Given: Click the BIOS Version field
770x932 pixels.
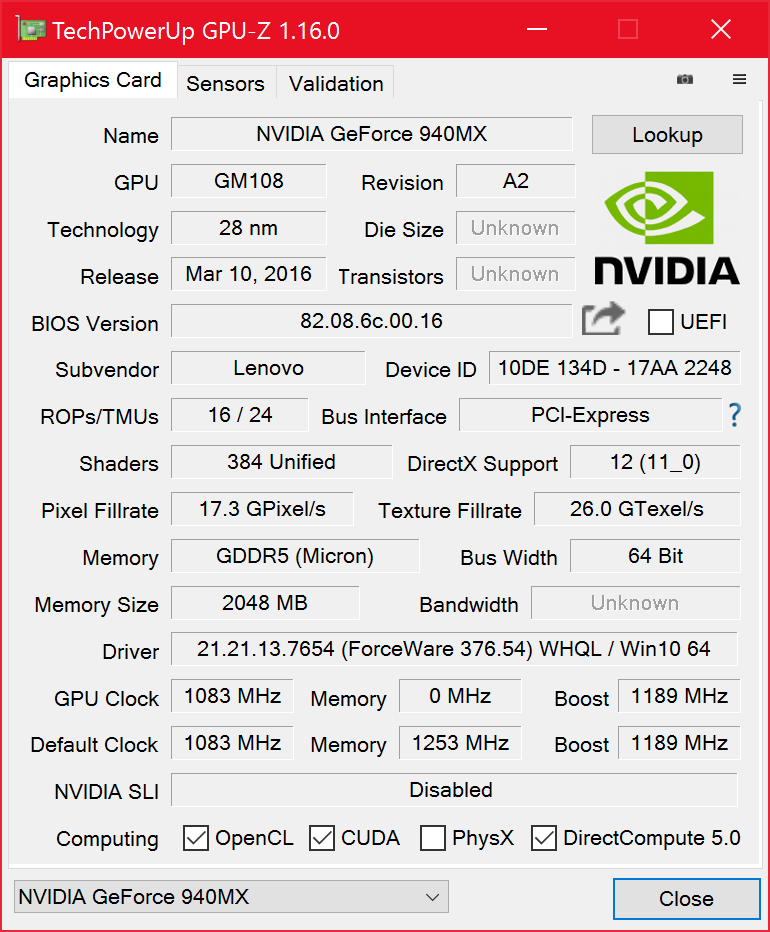Looking at the screenshot, I should coord(372,321).
